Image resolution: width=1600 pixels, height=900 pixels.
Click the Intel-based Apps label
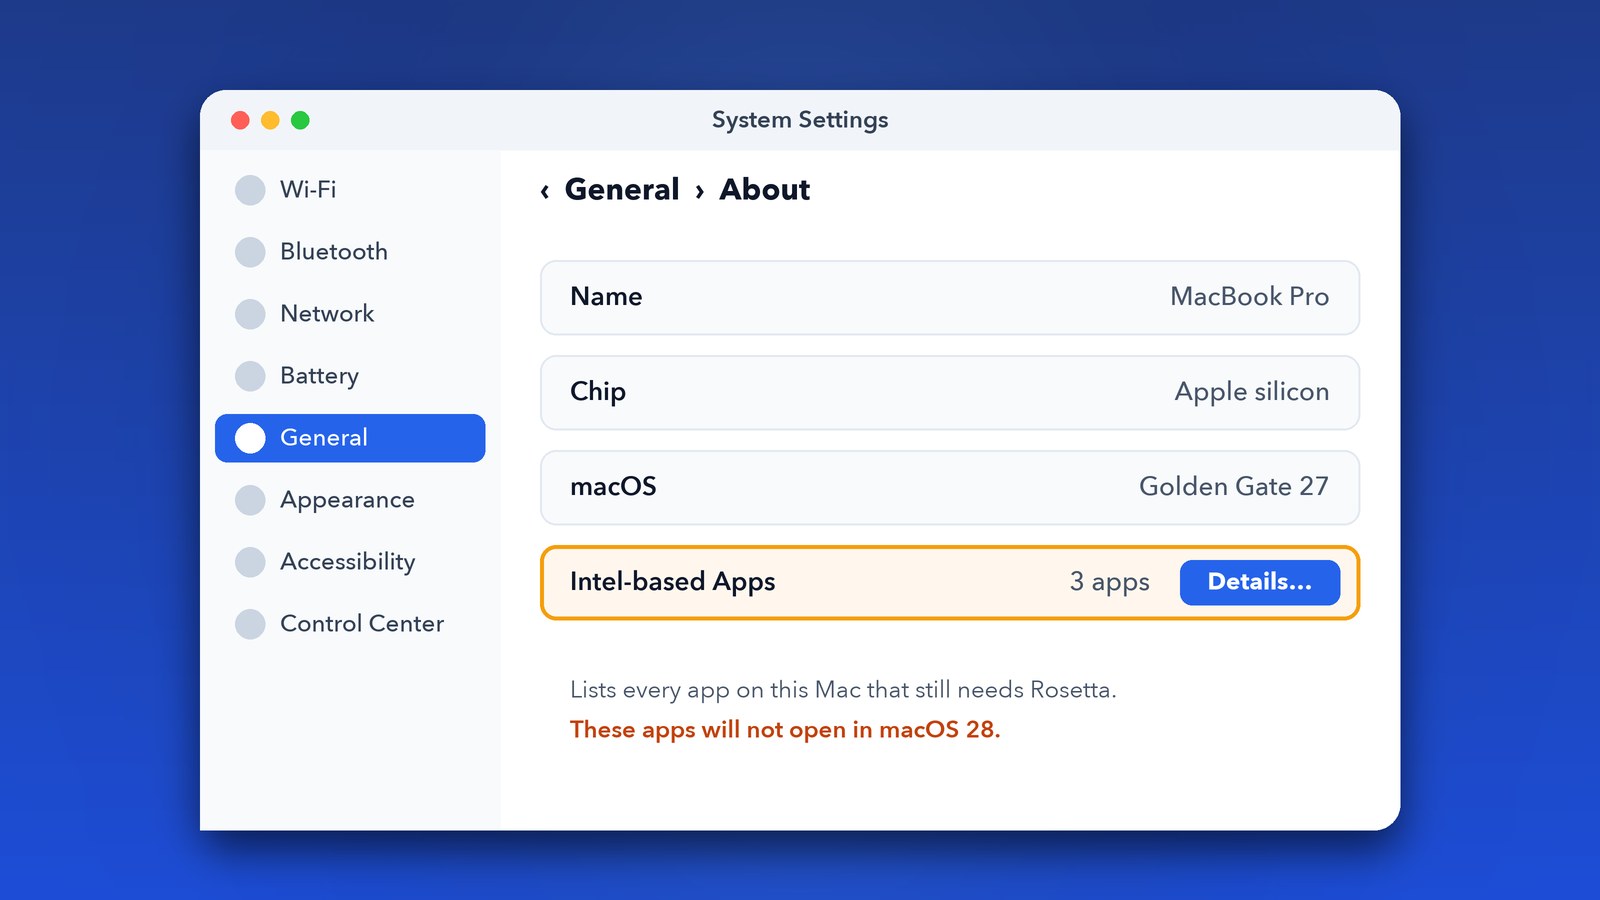tap(672, 582)
